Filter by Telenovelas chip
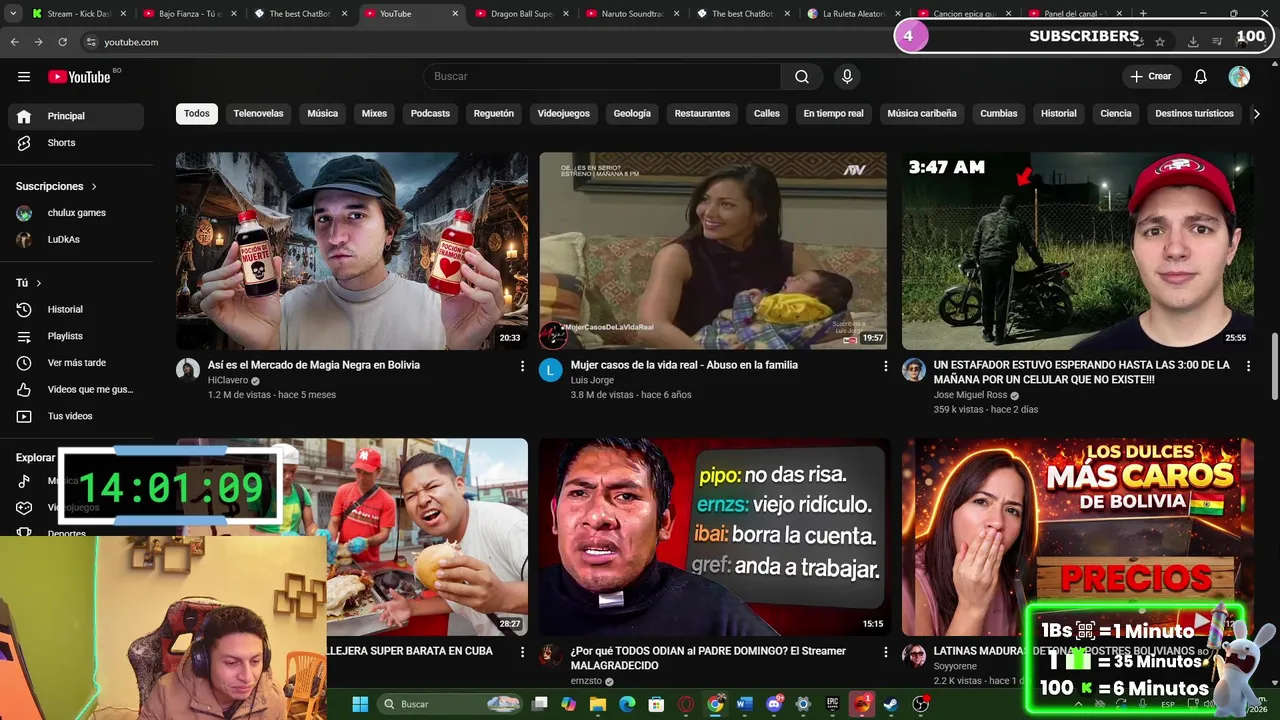Screen dimensions: 1280x720 tap(258, 114)
